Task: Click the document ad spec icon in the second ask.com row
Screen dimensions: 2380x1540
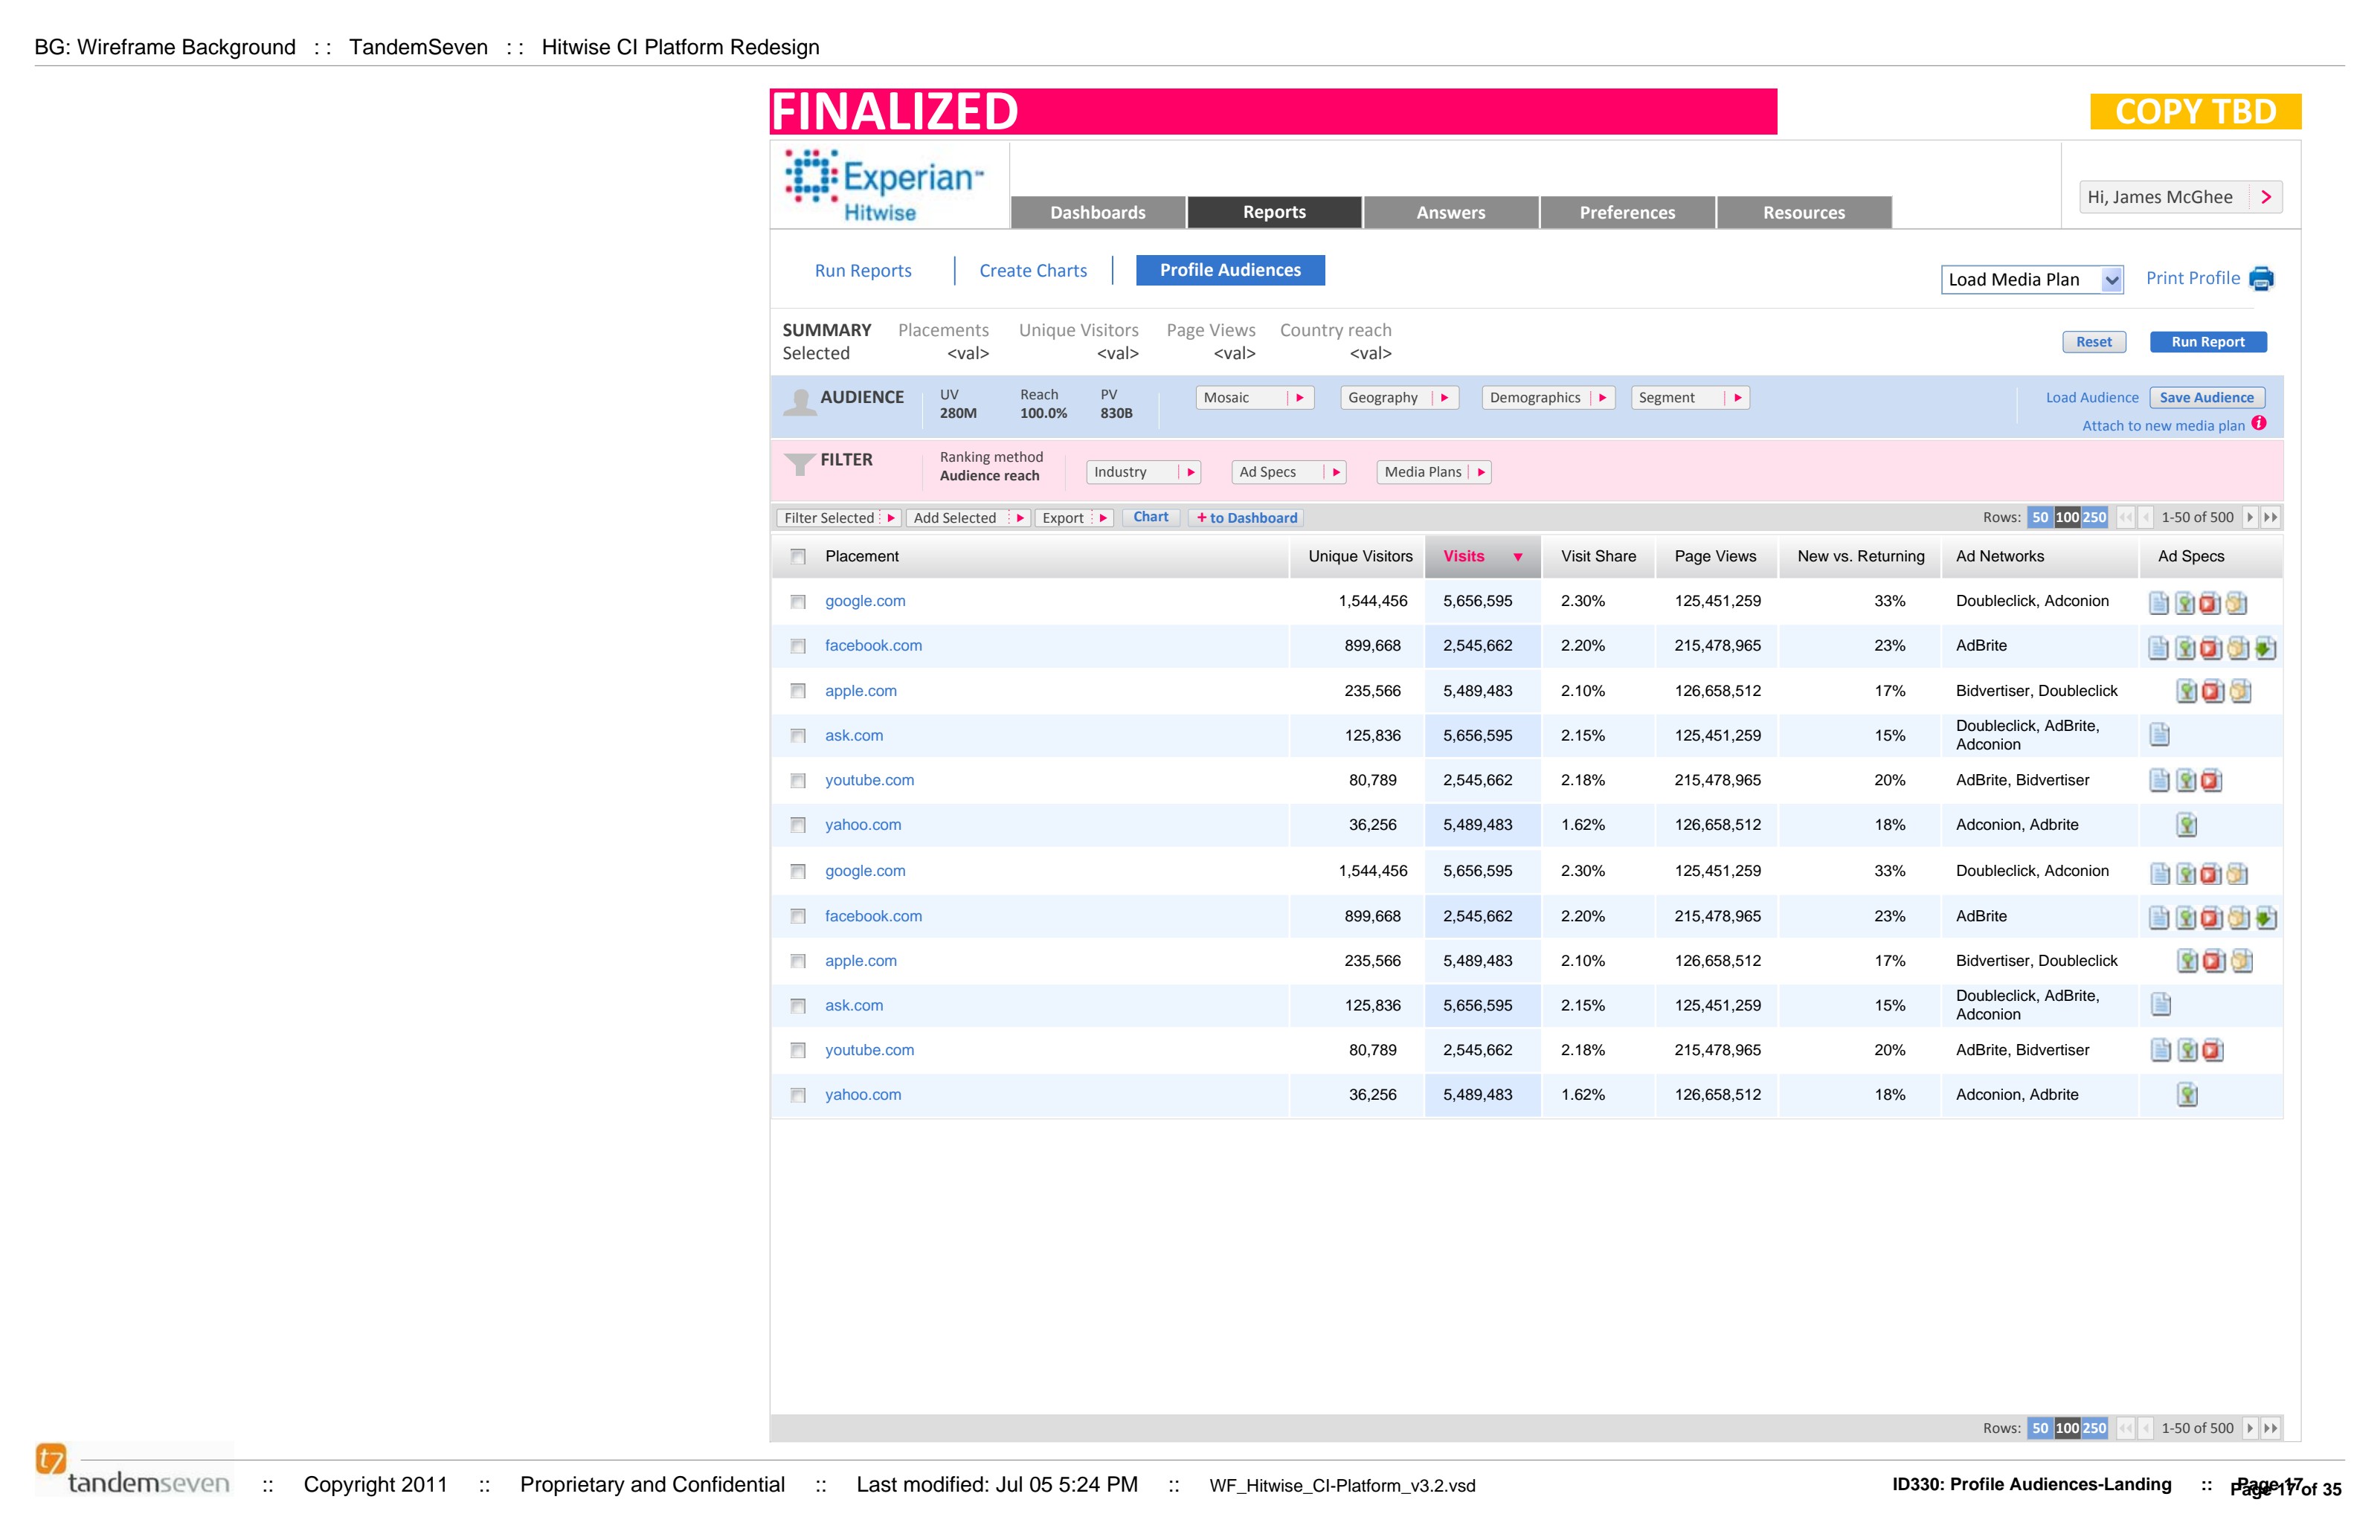Action: (x=2161, y=1005)
